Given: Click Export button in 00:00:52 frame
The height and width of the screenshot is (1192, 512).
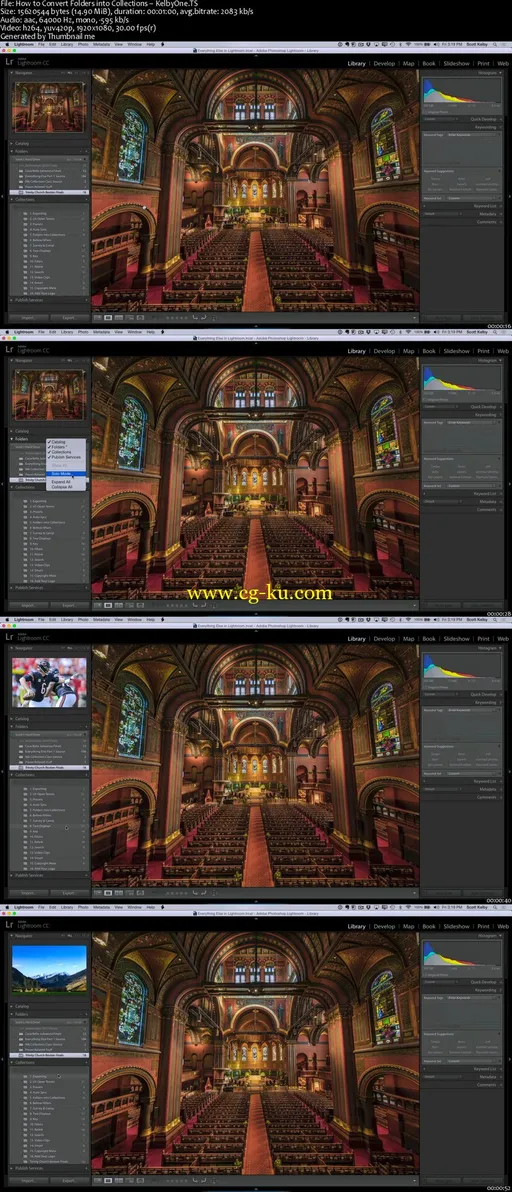Looking at the screenshot, I should tap(68, 1181).
